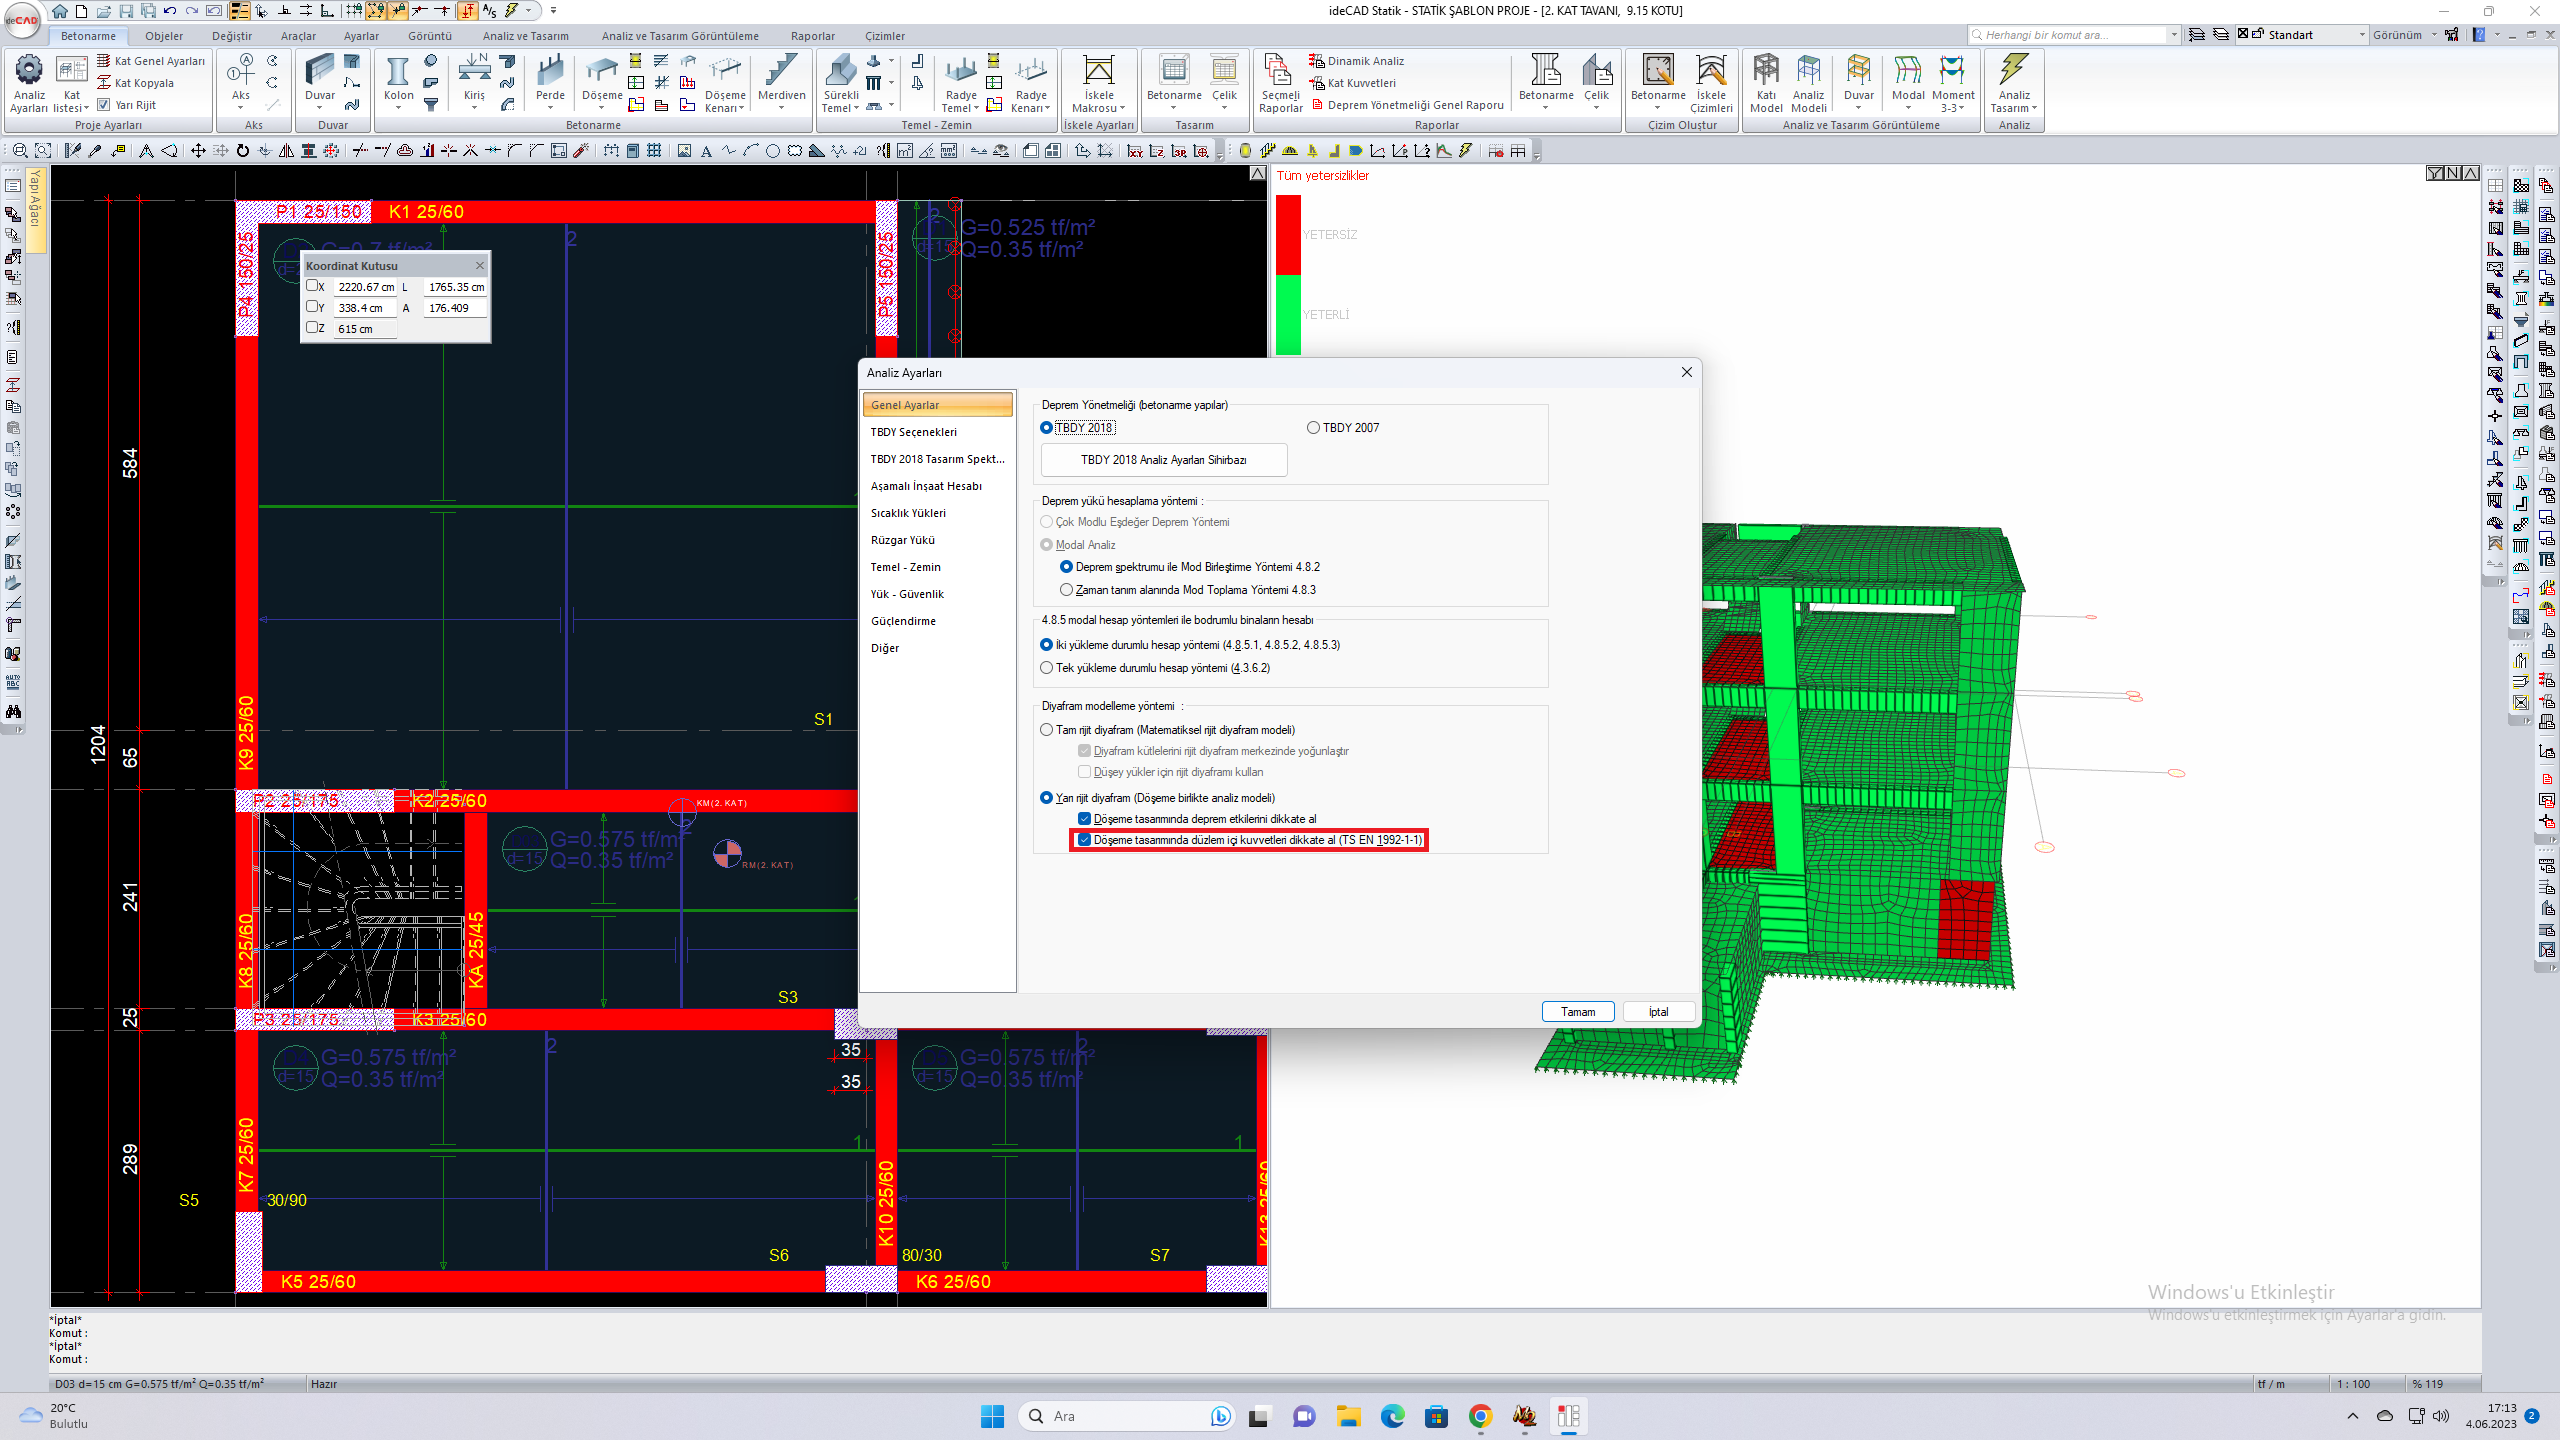Select İki yükleme durumlu hesap yöntemi
Viewport: 2560px width, 1440px height.
point(1046,645)
